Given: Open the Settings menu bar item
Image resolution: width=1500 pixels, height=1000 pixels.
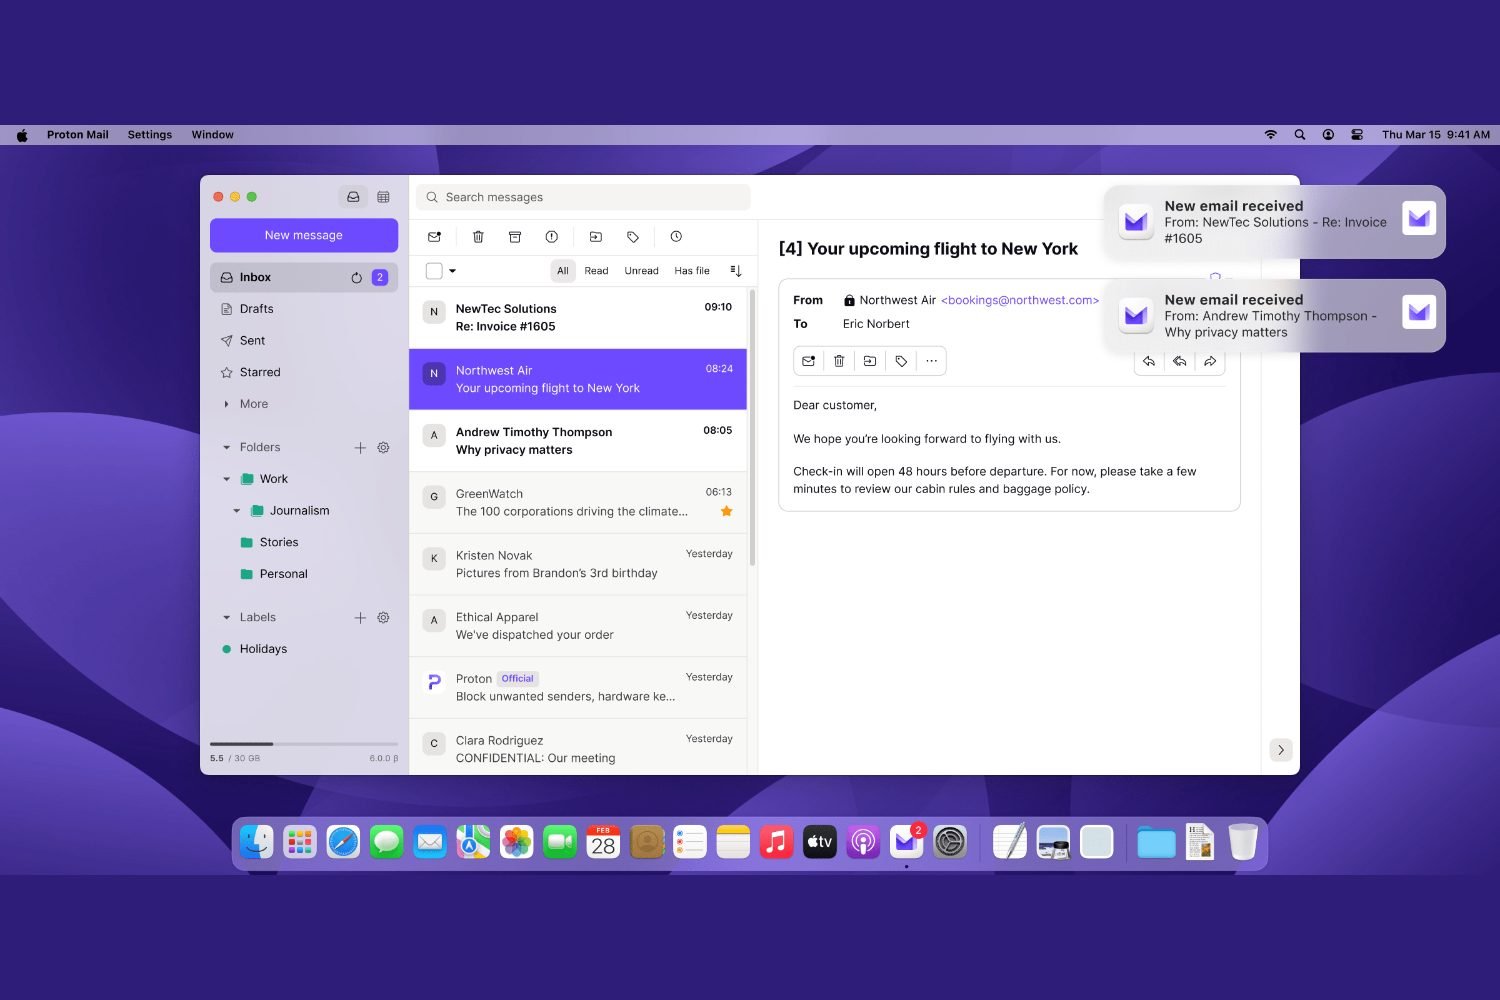Looking at the screenshot, I should point(150,135).
